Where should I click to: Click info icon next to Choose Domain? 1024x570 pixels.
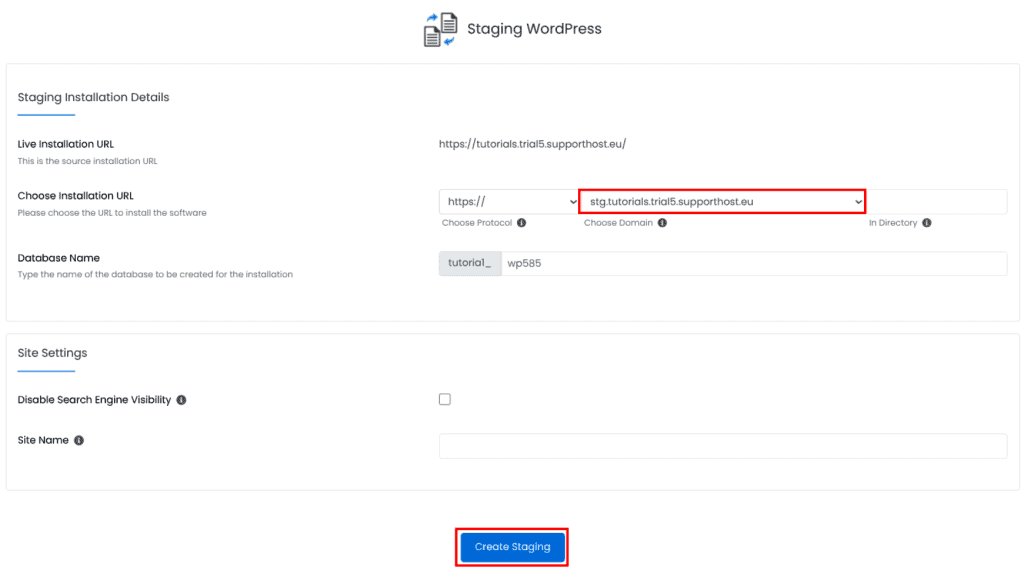pyautogui.click(x=662, y=223)
